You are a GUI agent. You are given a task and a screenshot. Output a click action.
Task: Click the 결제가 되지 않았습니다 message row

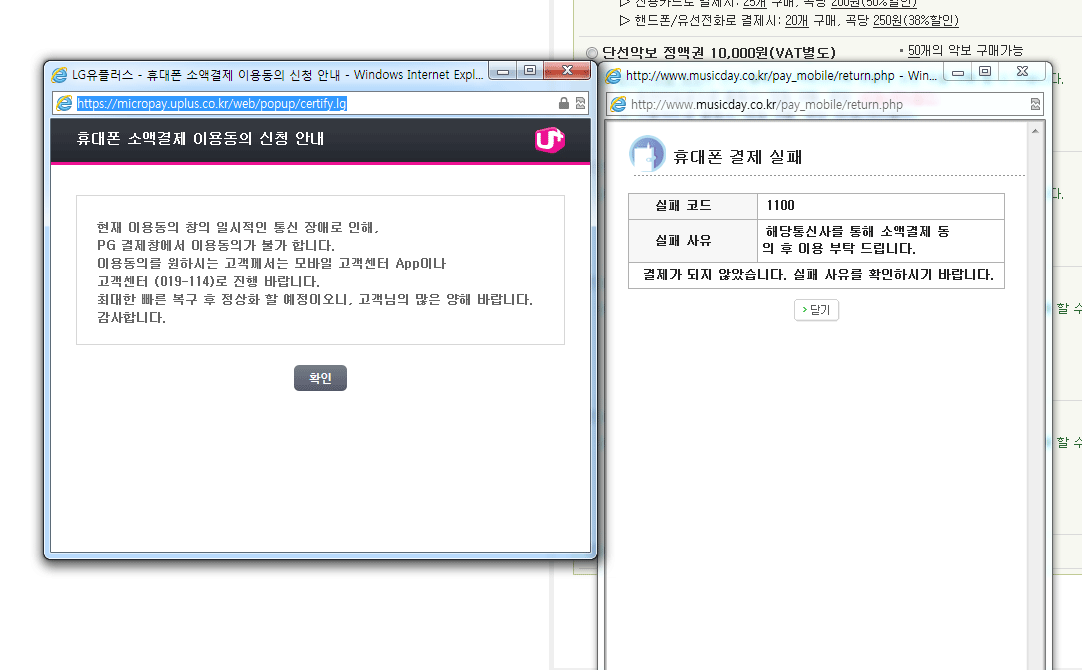tap(816, 275)
